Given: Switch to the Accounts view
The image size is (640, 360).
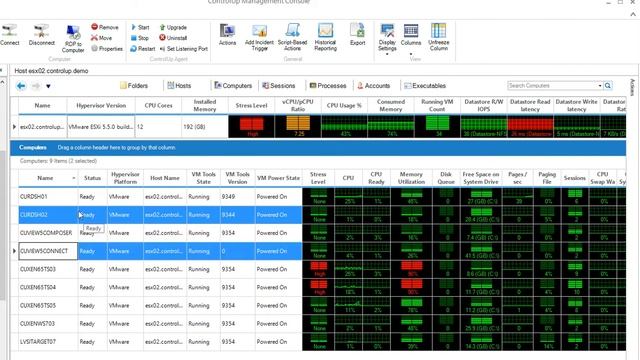Looking at the screenshot, I should [x=373, y=86].
